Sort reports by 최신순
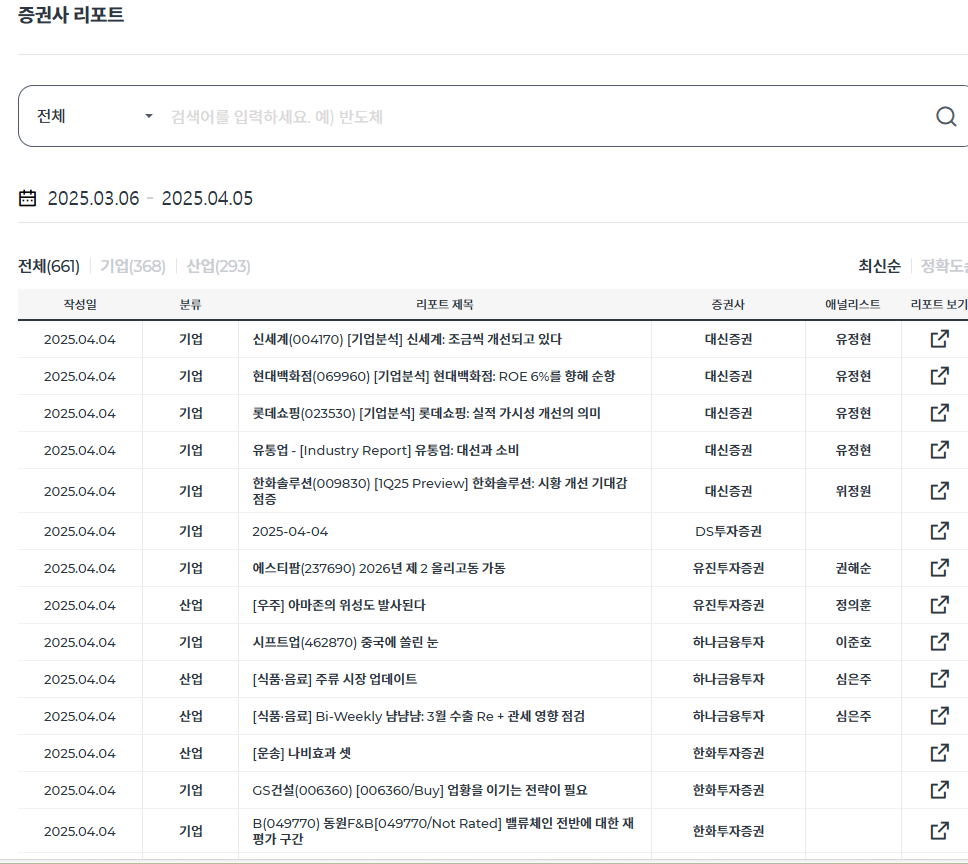Screen dimensions: 968x864 879,266
